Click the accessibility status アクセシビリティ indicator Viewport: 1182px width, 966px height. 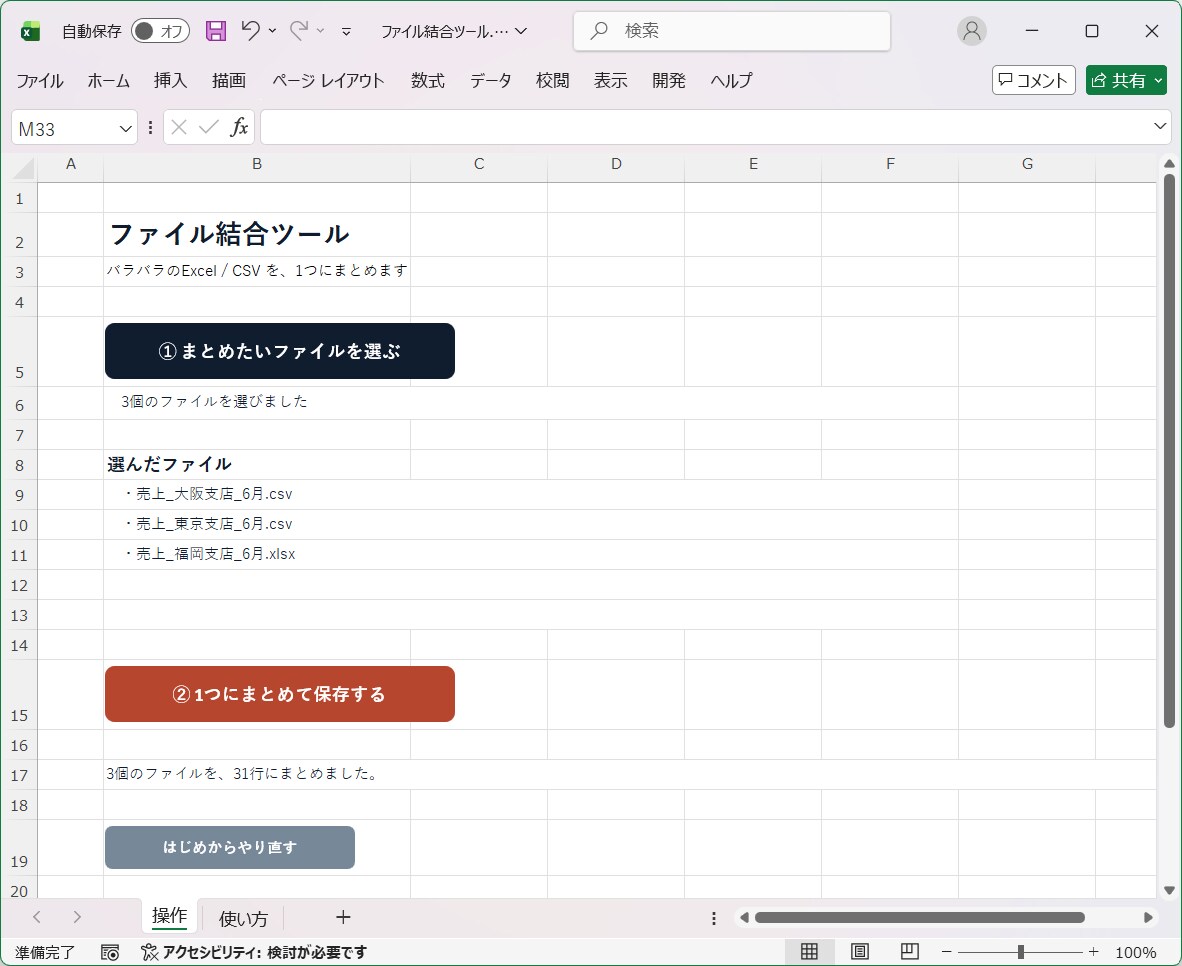254,952
